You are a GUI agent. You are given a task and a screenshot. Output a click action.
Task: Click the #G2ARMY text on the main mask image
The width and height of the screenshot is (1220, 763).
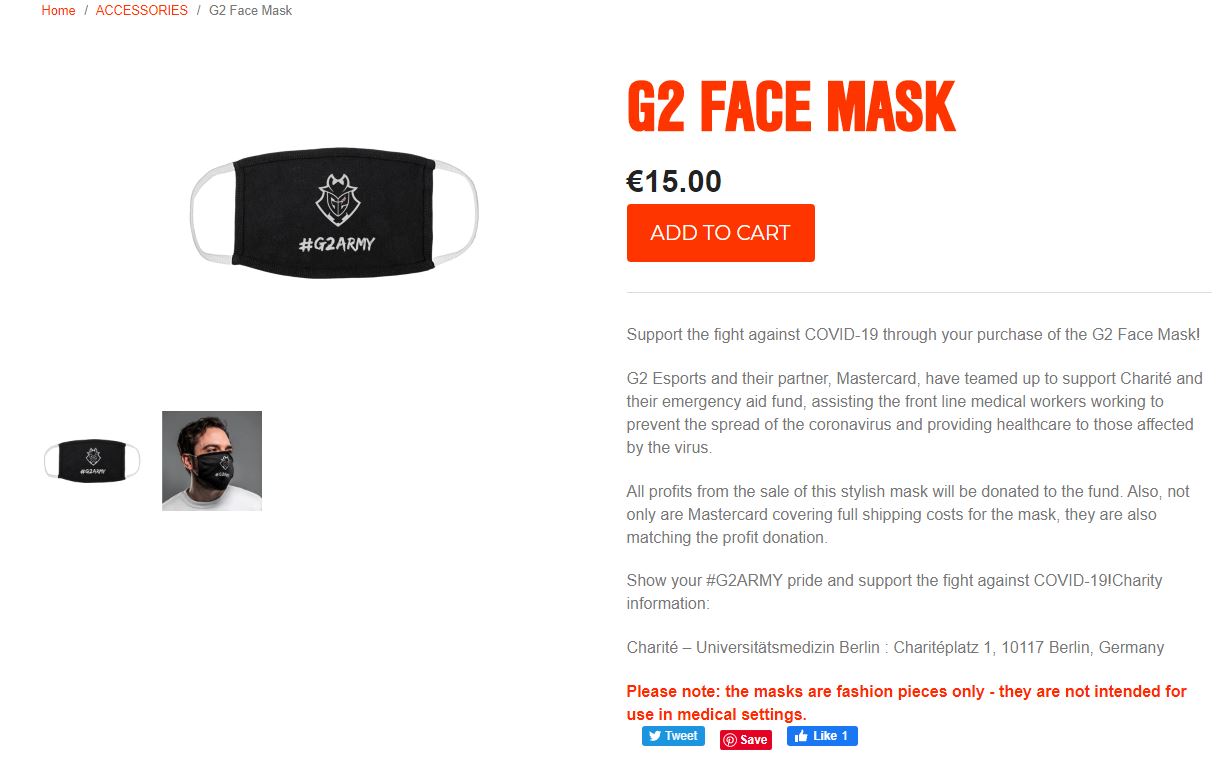[x=337, y=243]
